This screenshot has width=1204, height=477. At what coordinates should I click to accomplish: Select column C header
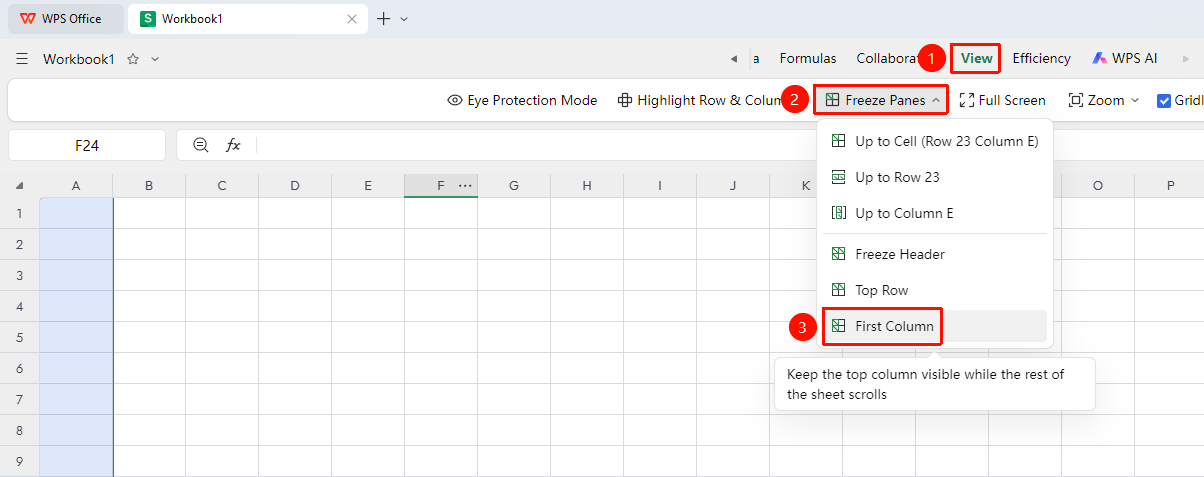tap(222, 185)
